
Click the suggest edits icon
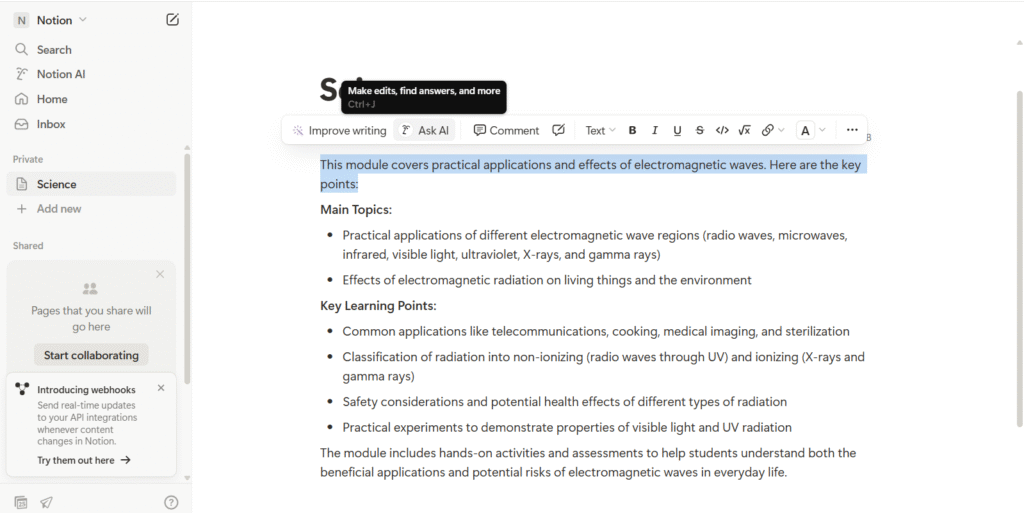coord(558,131)
